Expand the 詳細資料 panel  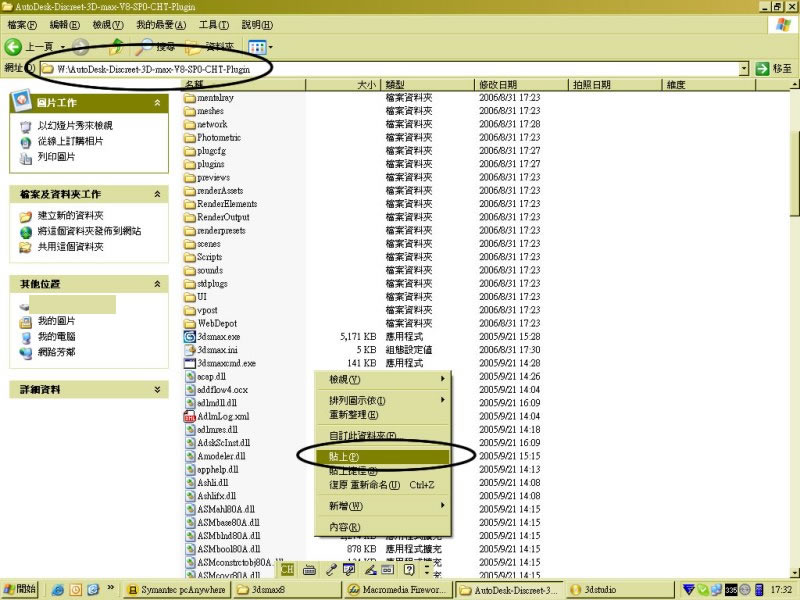157,389
